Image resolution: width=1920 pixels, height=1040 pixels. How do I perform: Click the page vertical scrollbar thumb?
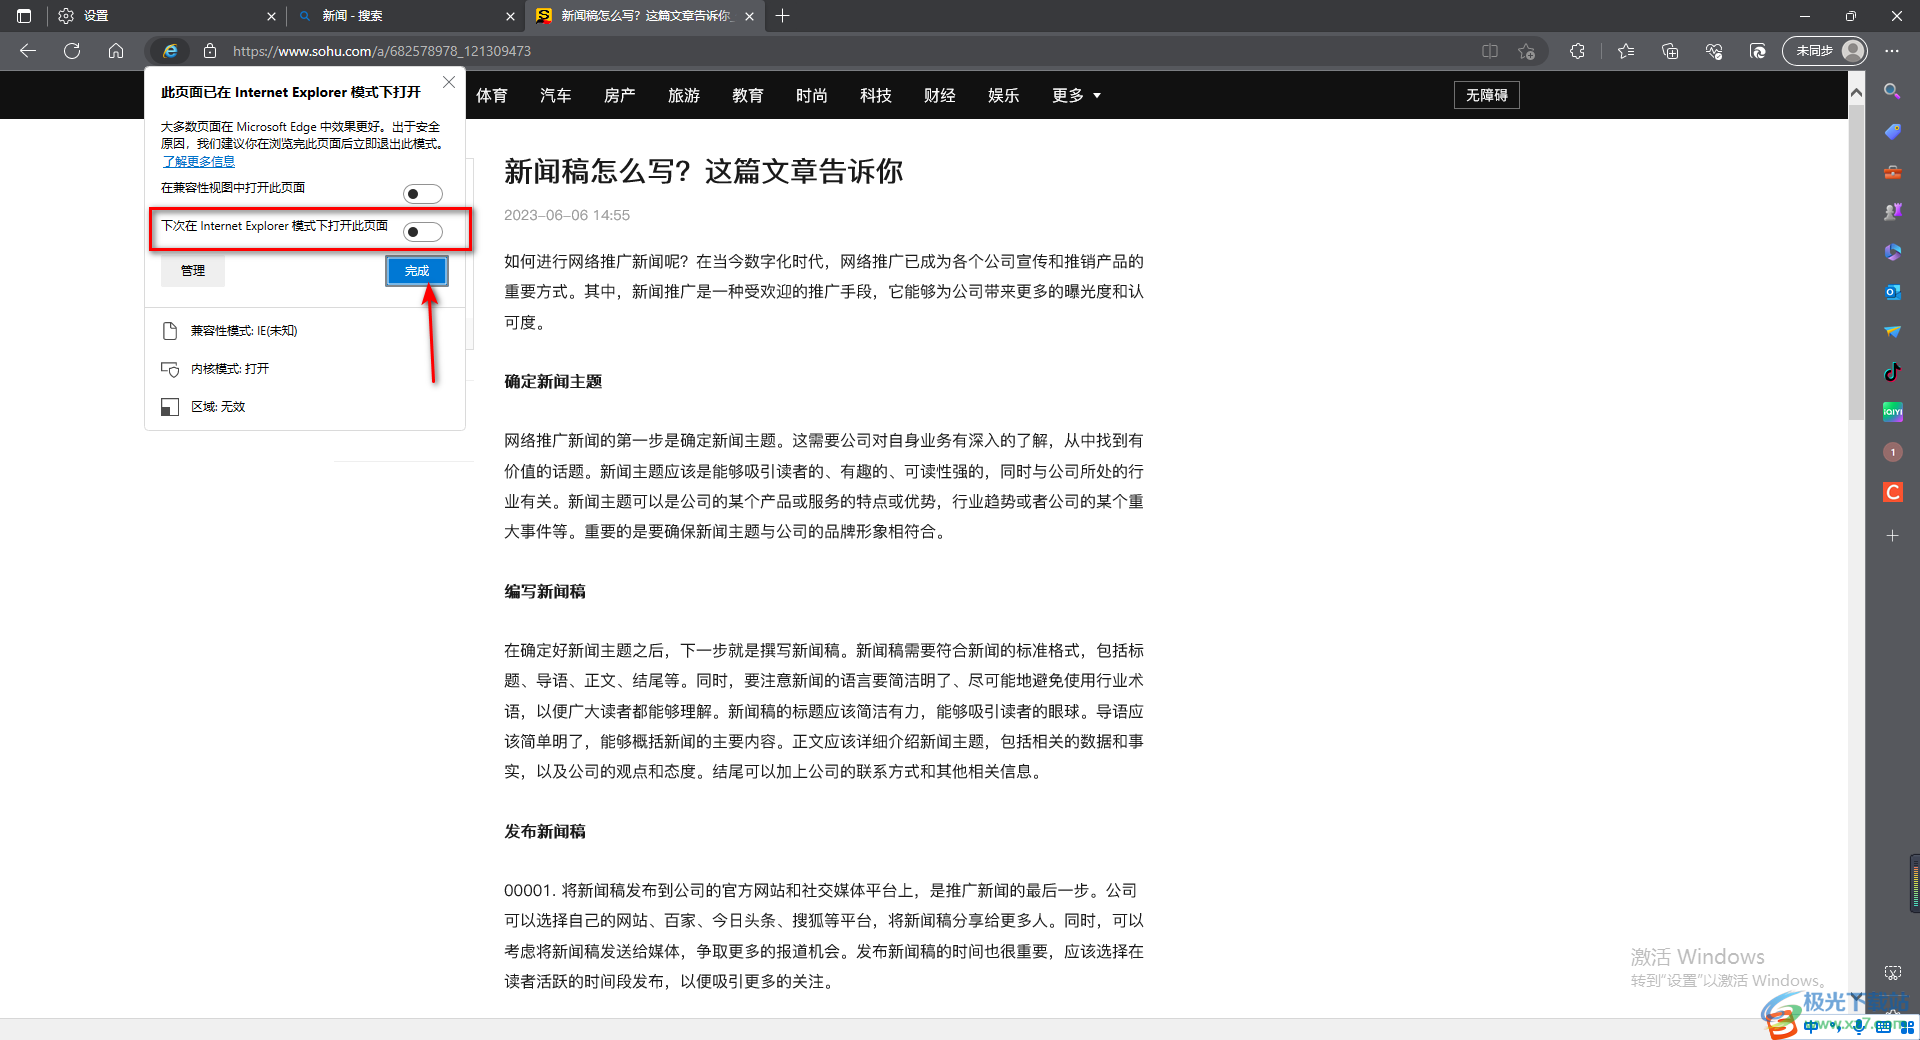(x=1856, y=262)
